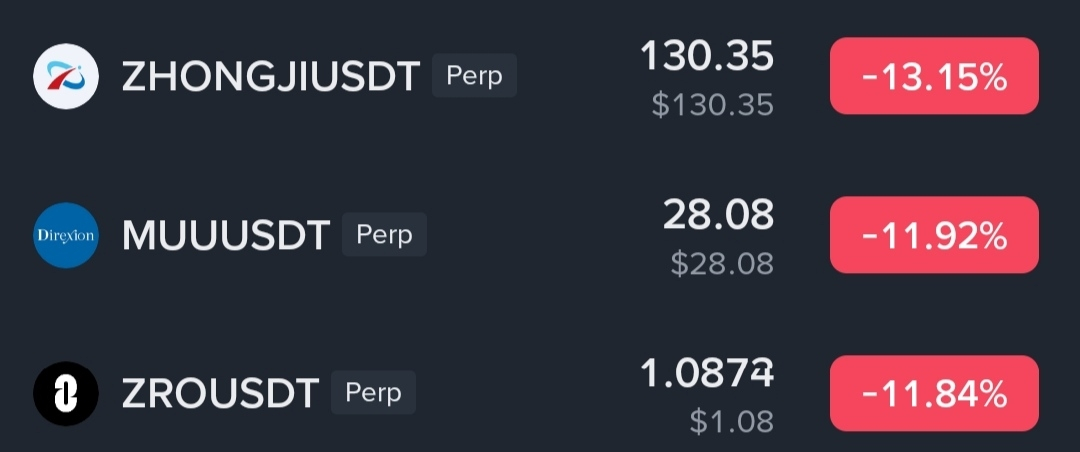
Task: Open the ZHONGJIUSDT coin logo
Action: click(x=66, y=76)
